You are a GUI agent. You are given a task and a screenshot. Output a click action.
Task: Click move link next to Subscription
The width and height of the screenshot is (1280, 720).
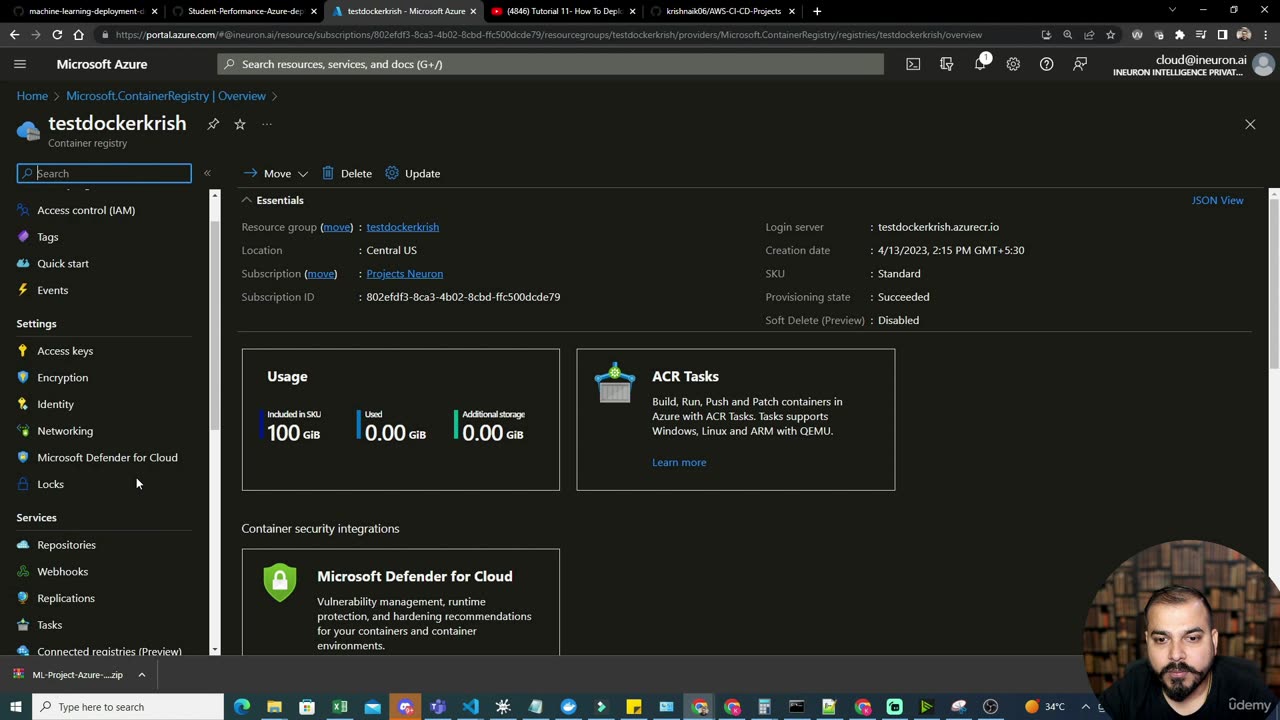(320, 274)
